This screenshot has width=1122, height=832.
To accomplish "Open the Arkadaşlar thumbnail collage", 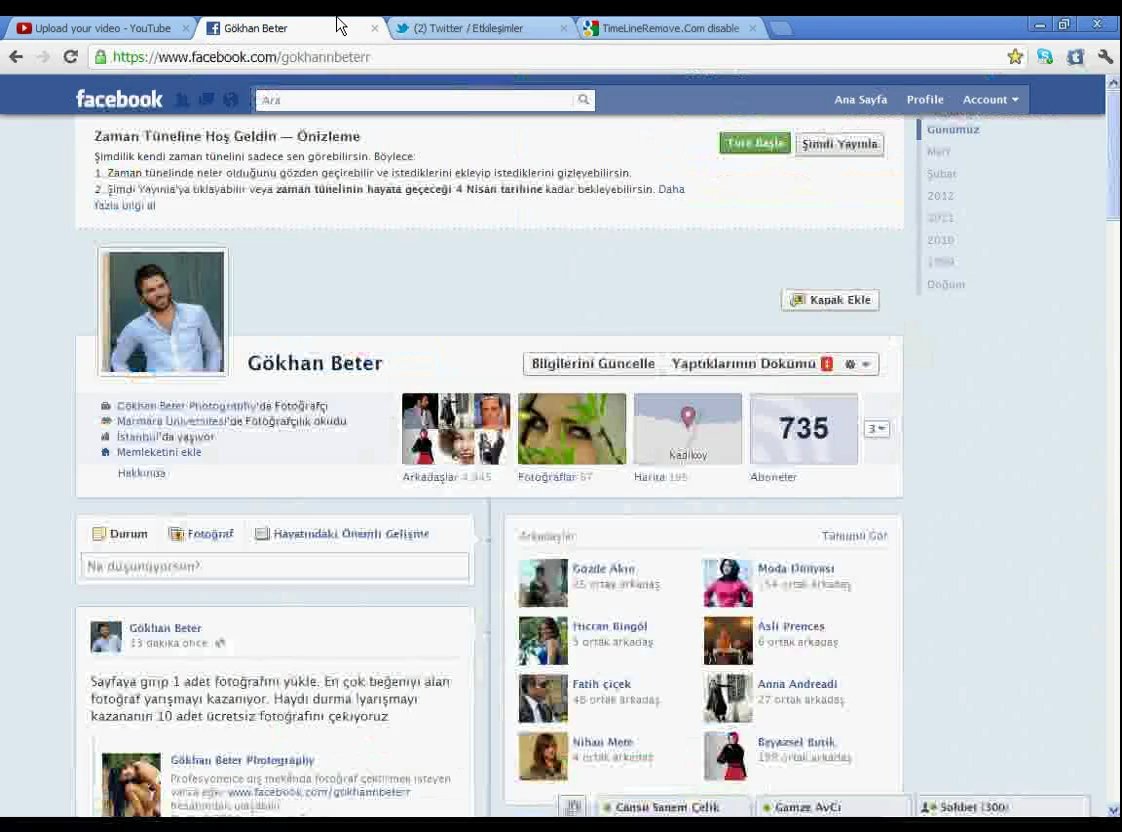I will click(x=456, y=429).
